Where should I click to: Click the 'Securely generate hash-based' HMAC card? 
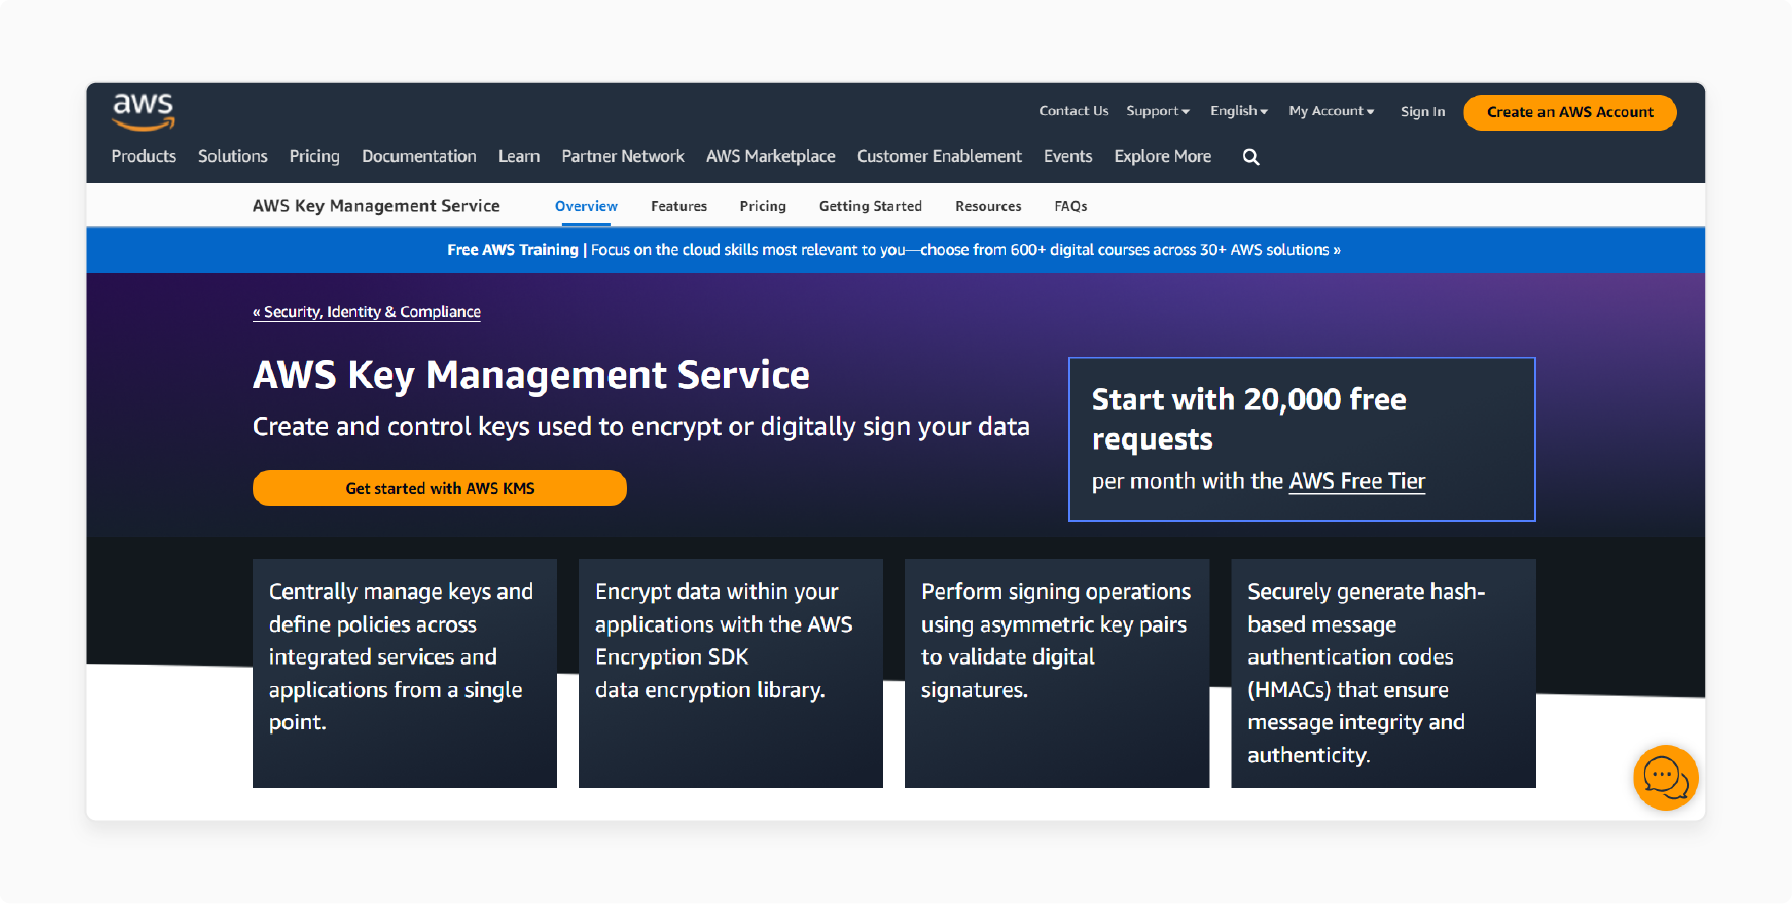(1383, 673)
